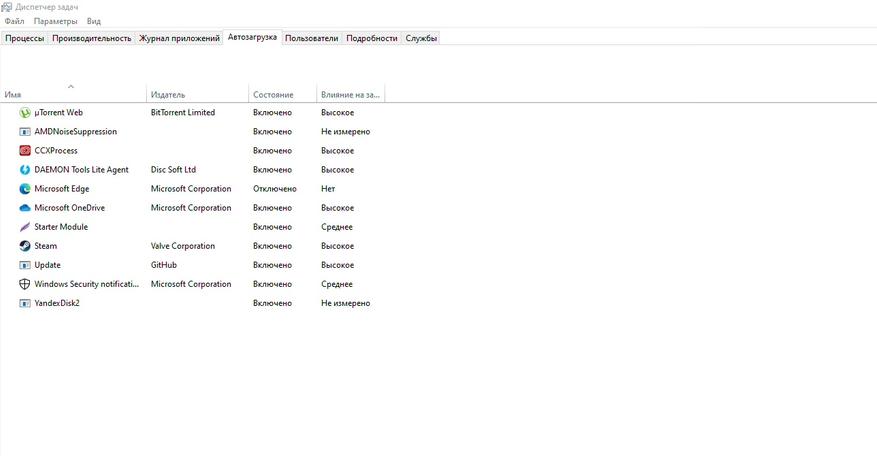Click Высокое impact of µTorrent Web

pyautogui.click(x=337, y=112)
